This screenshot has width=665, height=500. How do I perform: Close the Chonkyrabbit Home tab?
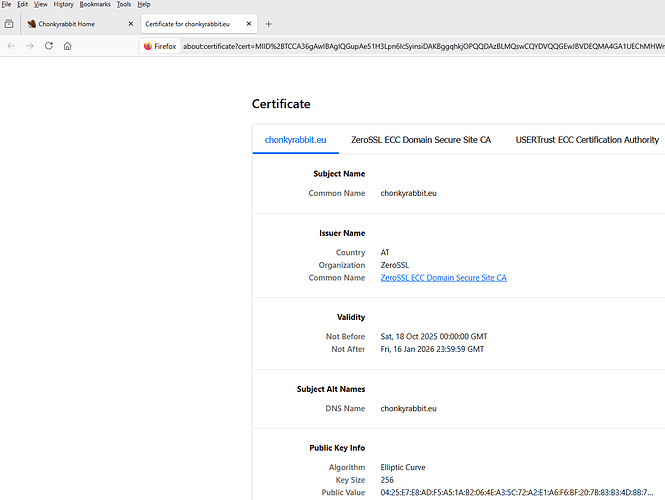coord(130,23)
